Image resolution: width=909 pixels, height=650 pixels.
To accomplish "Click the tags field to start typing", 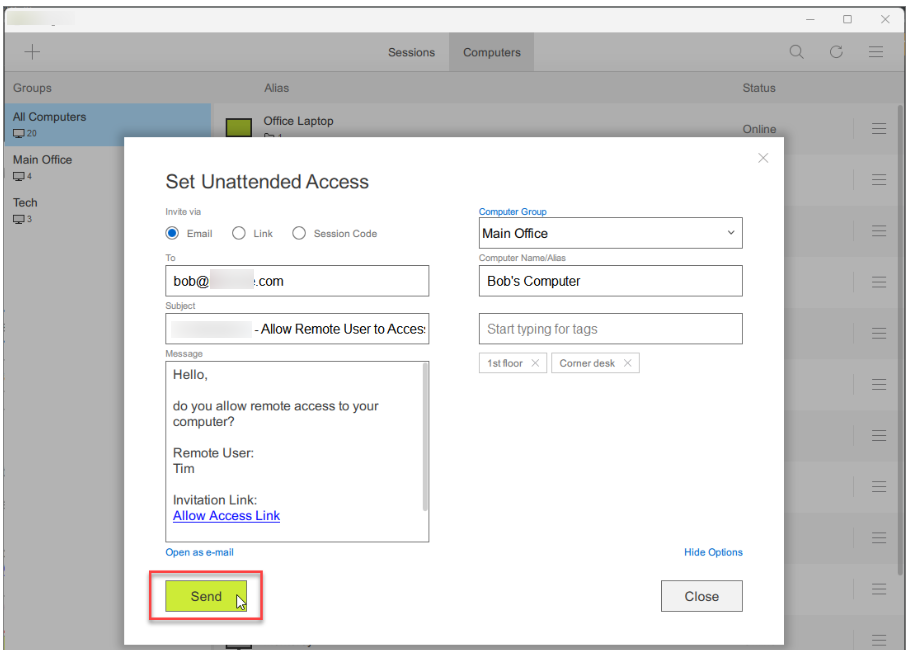I will [610, 328].
